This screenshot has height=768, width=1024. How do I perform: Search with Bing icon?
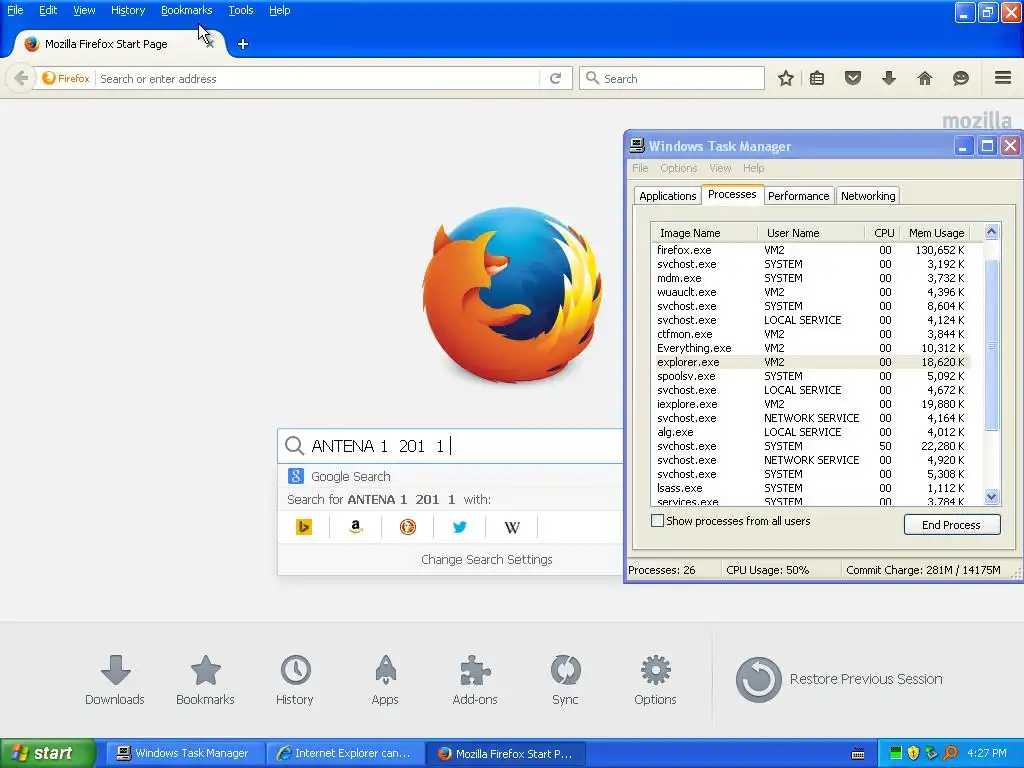tap(304, 527)
